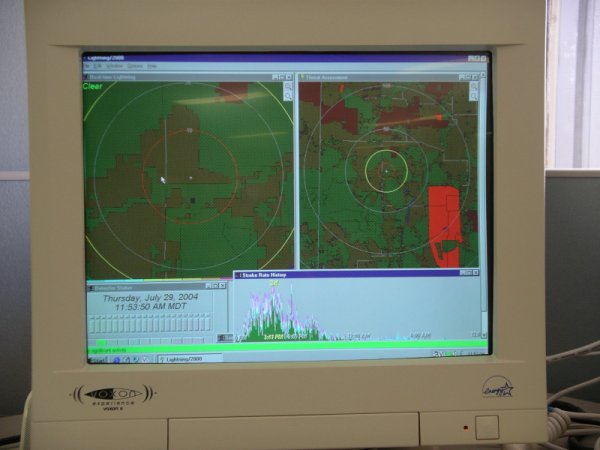Close the Stroke Rate History window
Screen dimensions: 600x450
click(x=476, y=272)
